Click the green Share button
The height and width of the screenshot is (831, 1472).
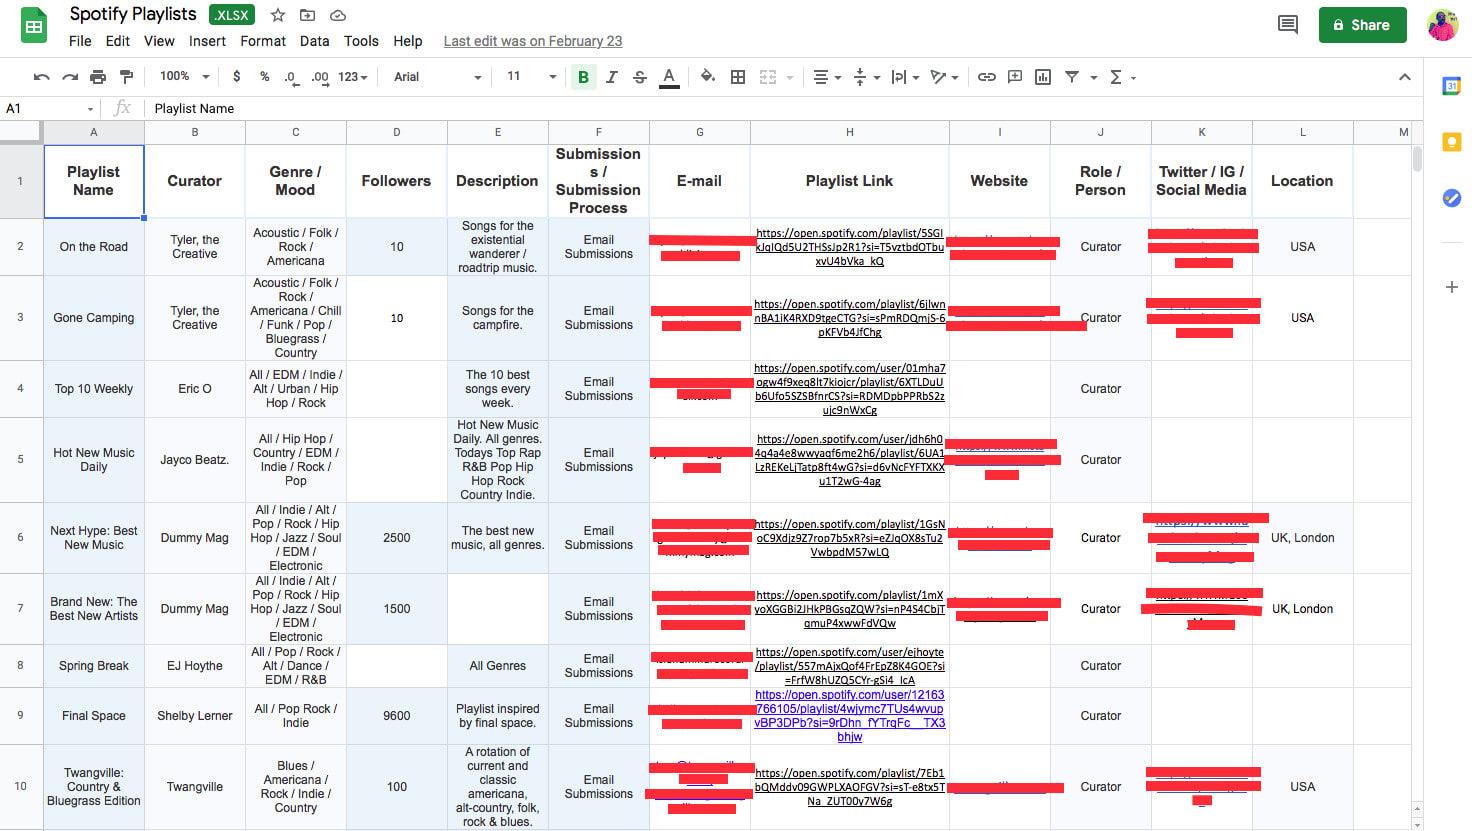click(1362, 24)
